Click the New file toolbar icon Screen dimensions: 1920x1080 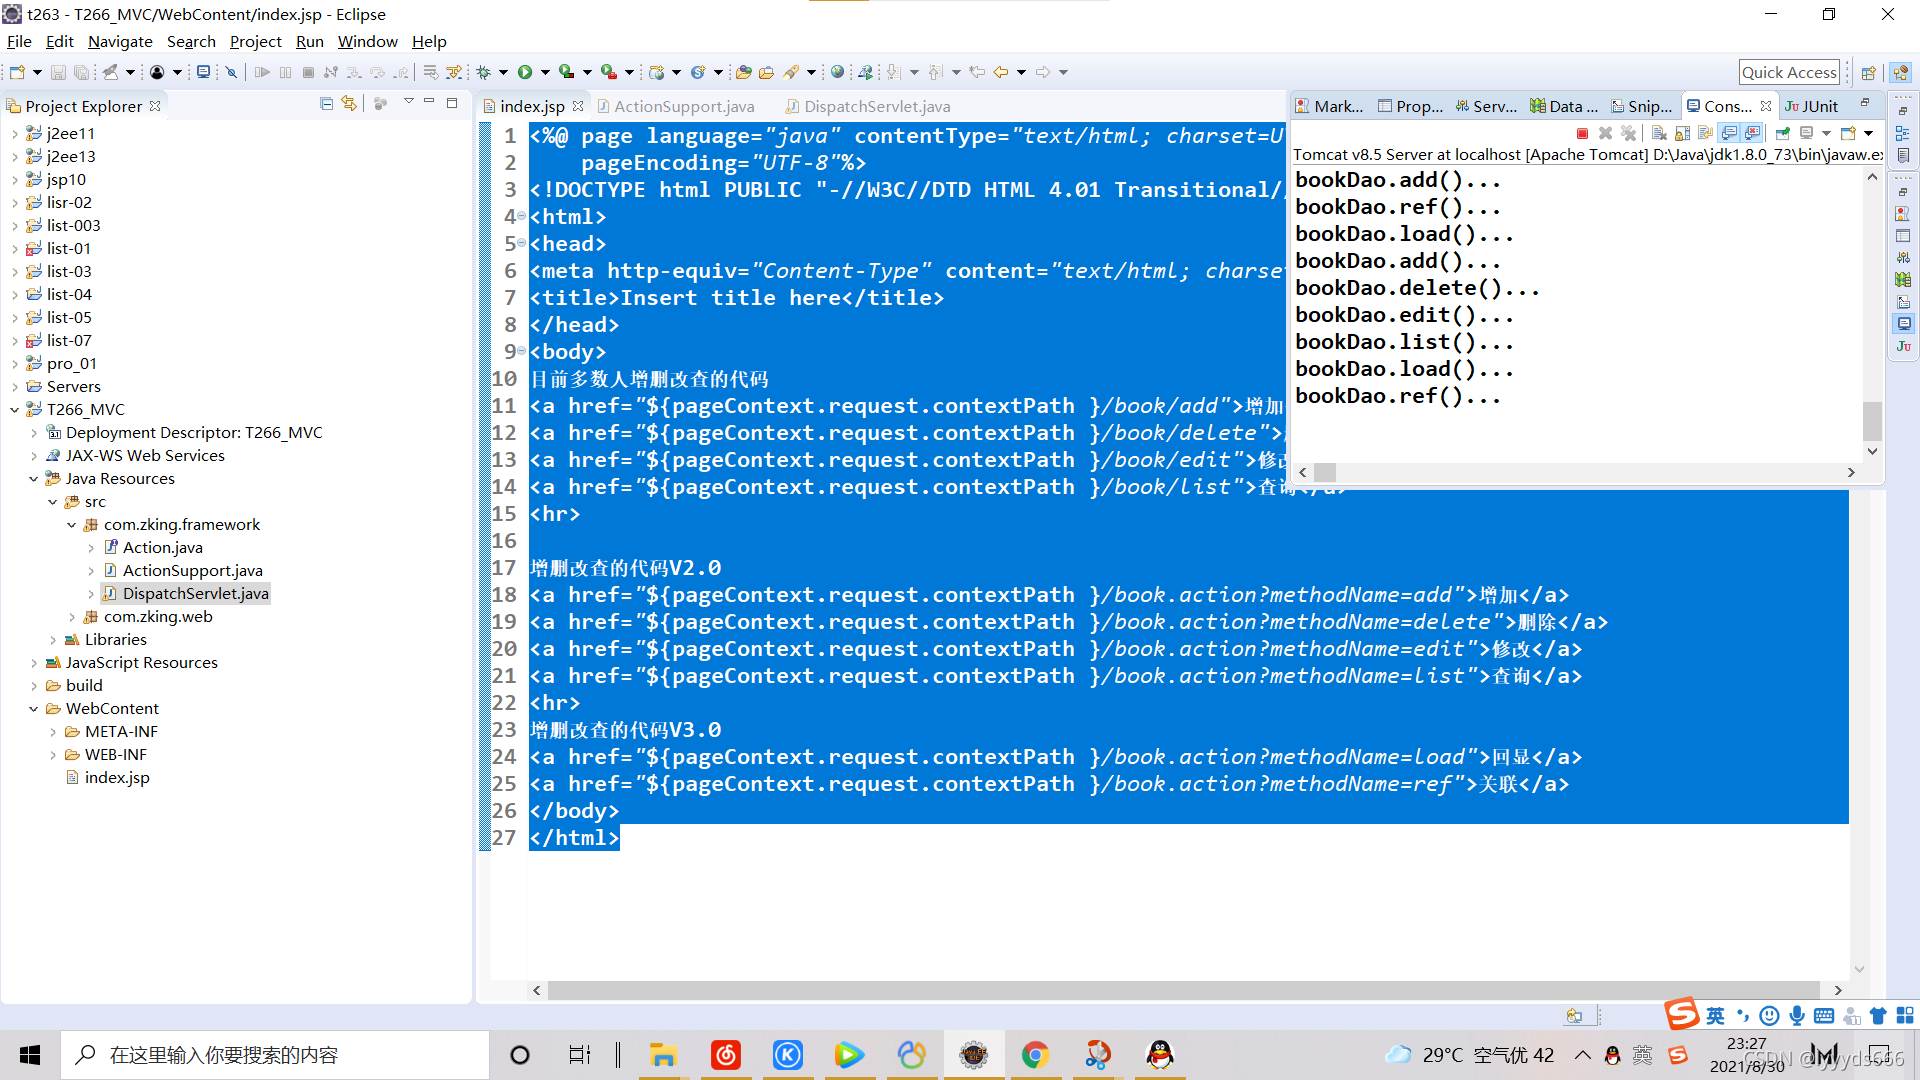pos(17,72)
